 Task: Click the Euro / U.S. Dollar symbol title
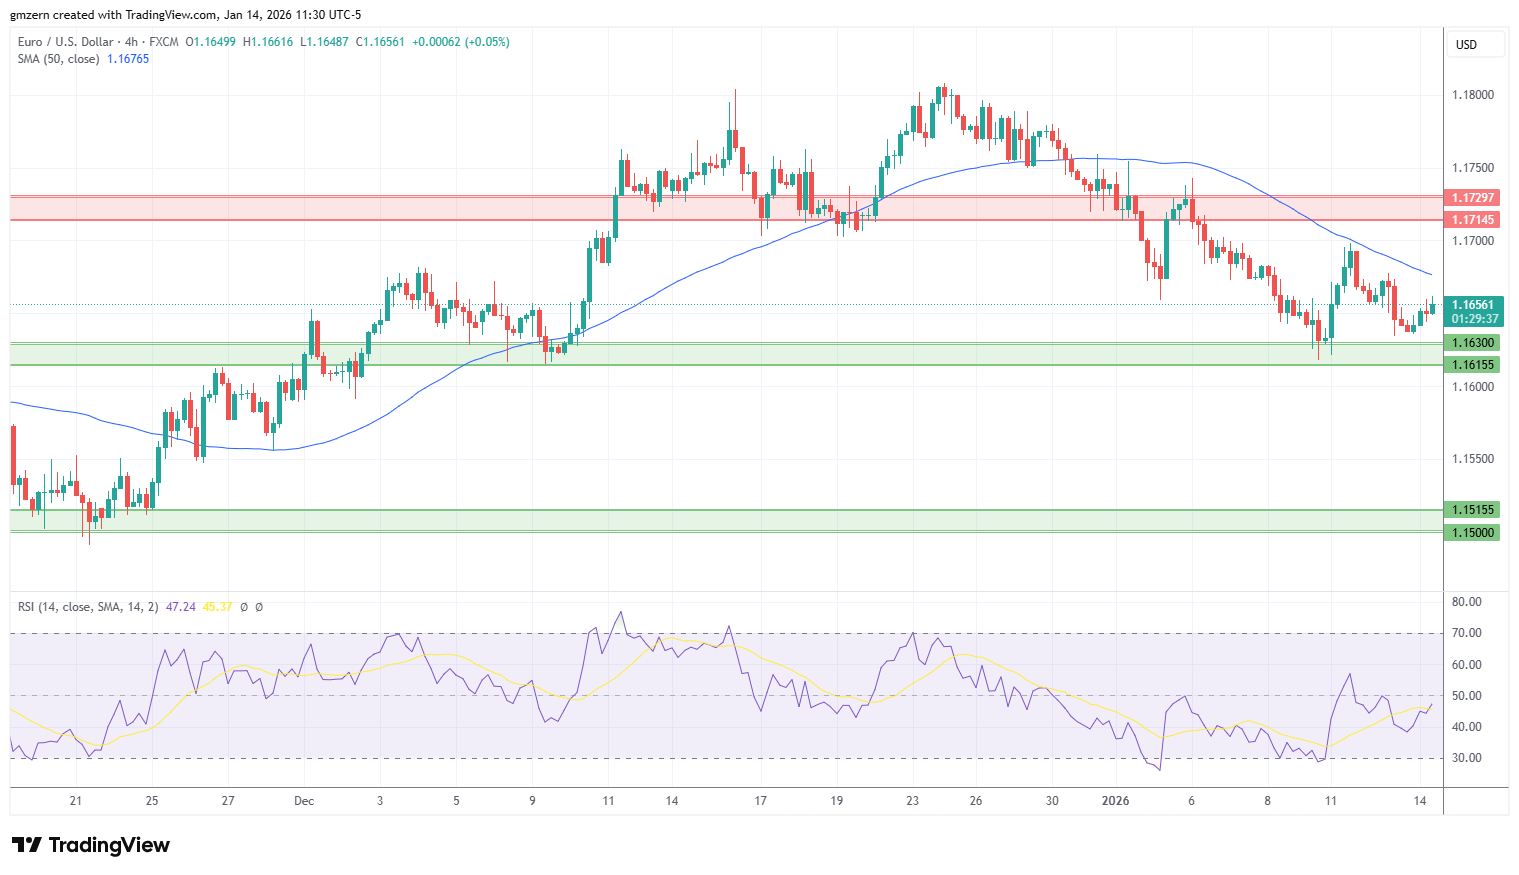(x=66, y=42)
